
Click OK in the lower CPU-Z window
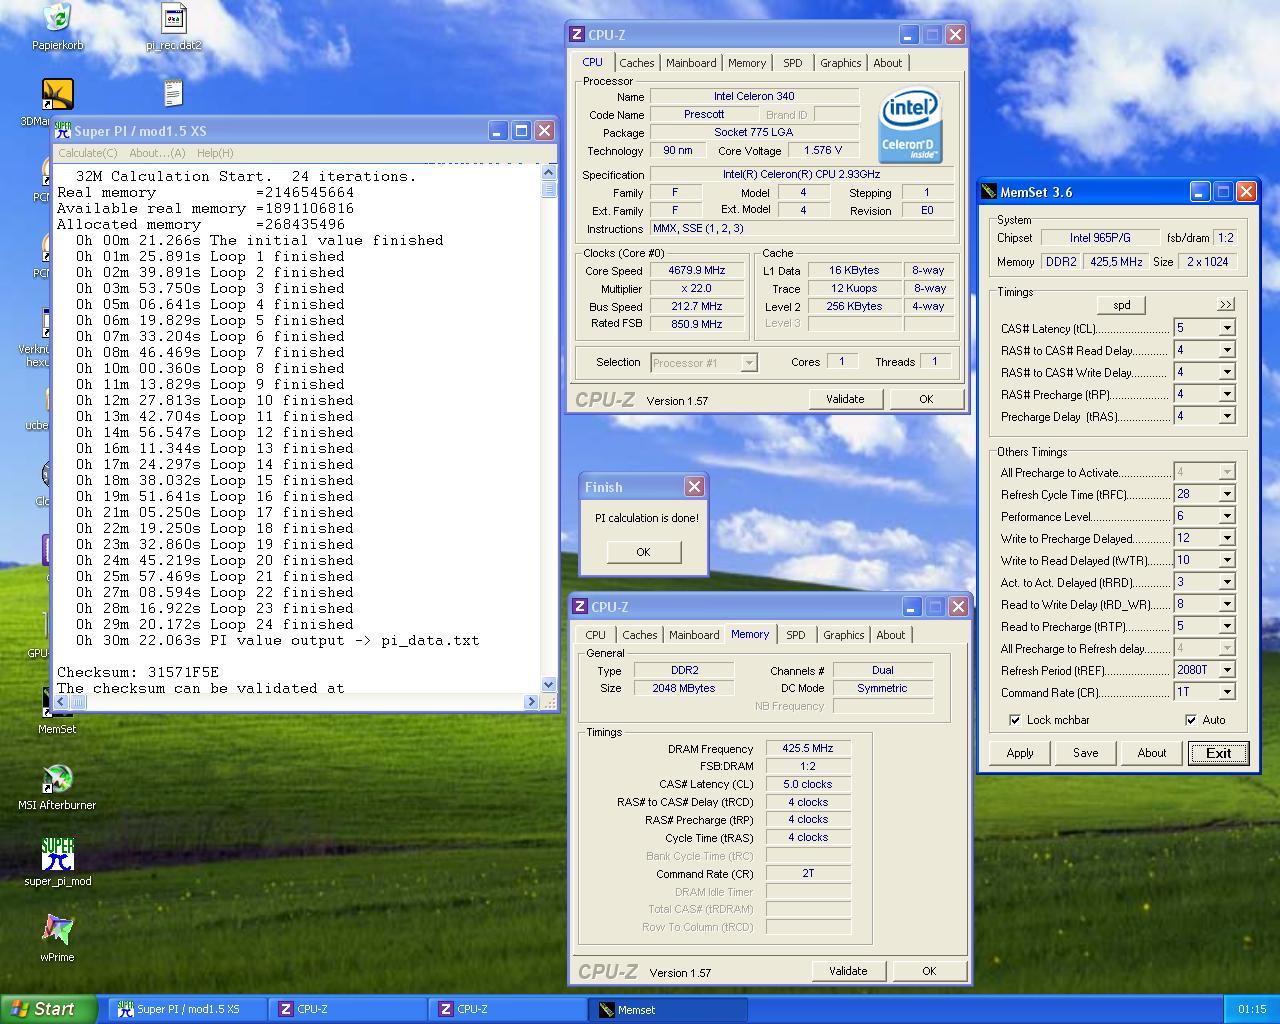pos(929,971)
